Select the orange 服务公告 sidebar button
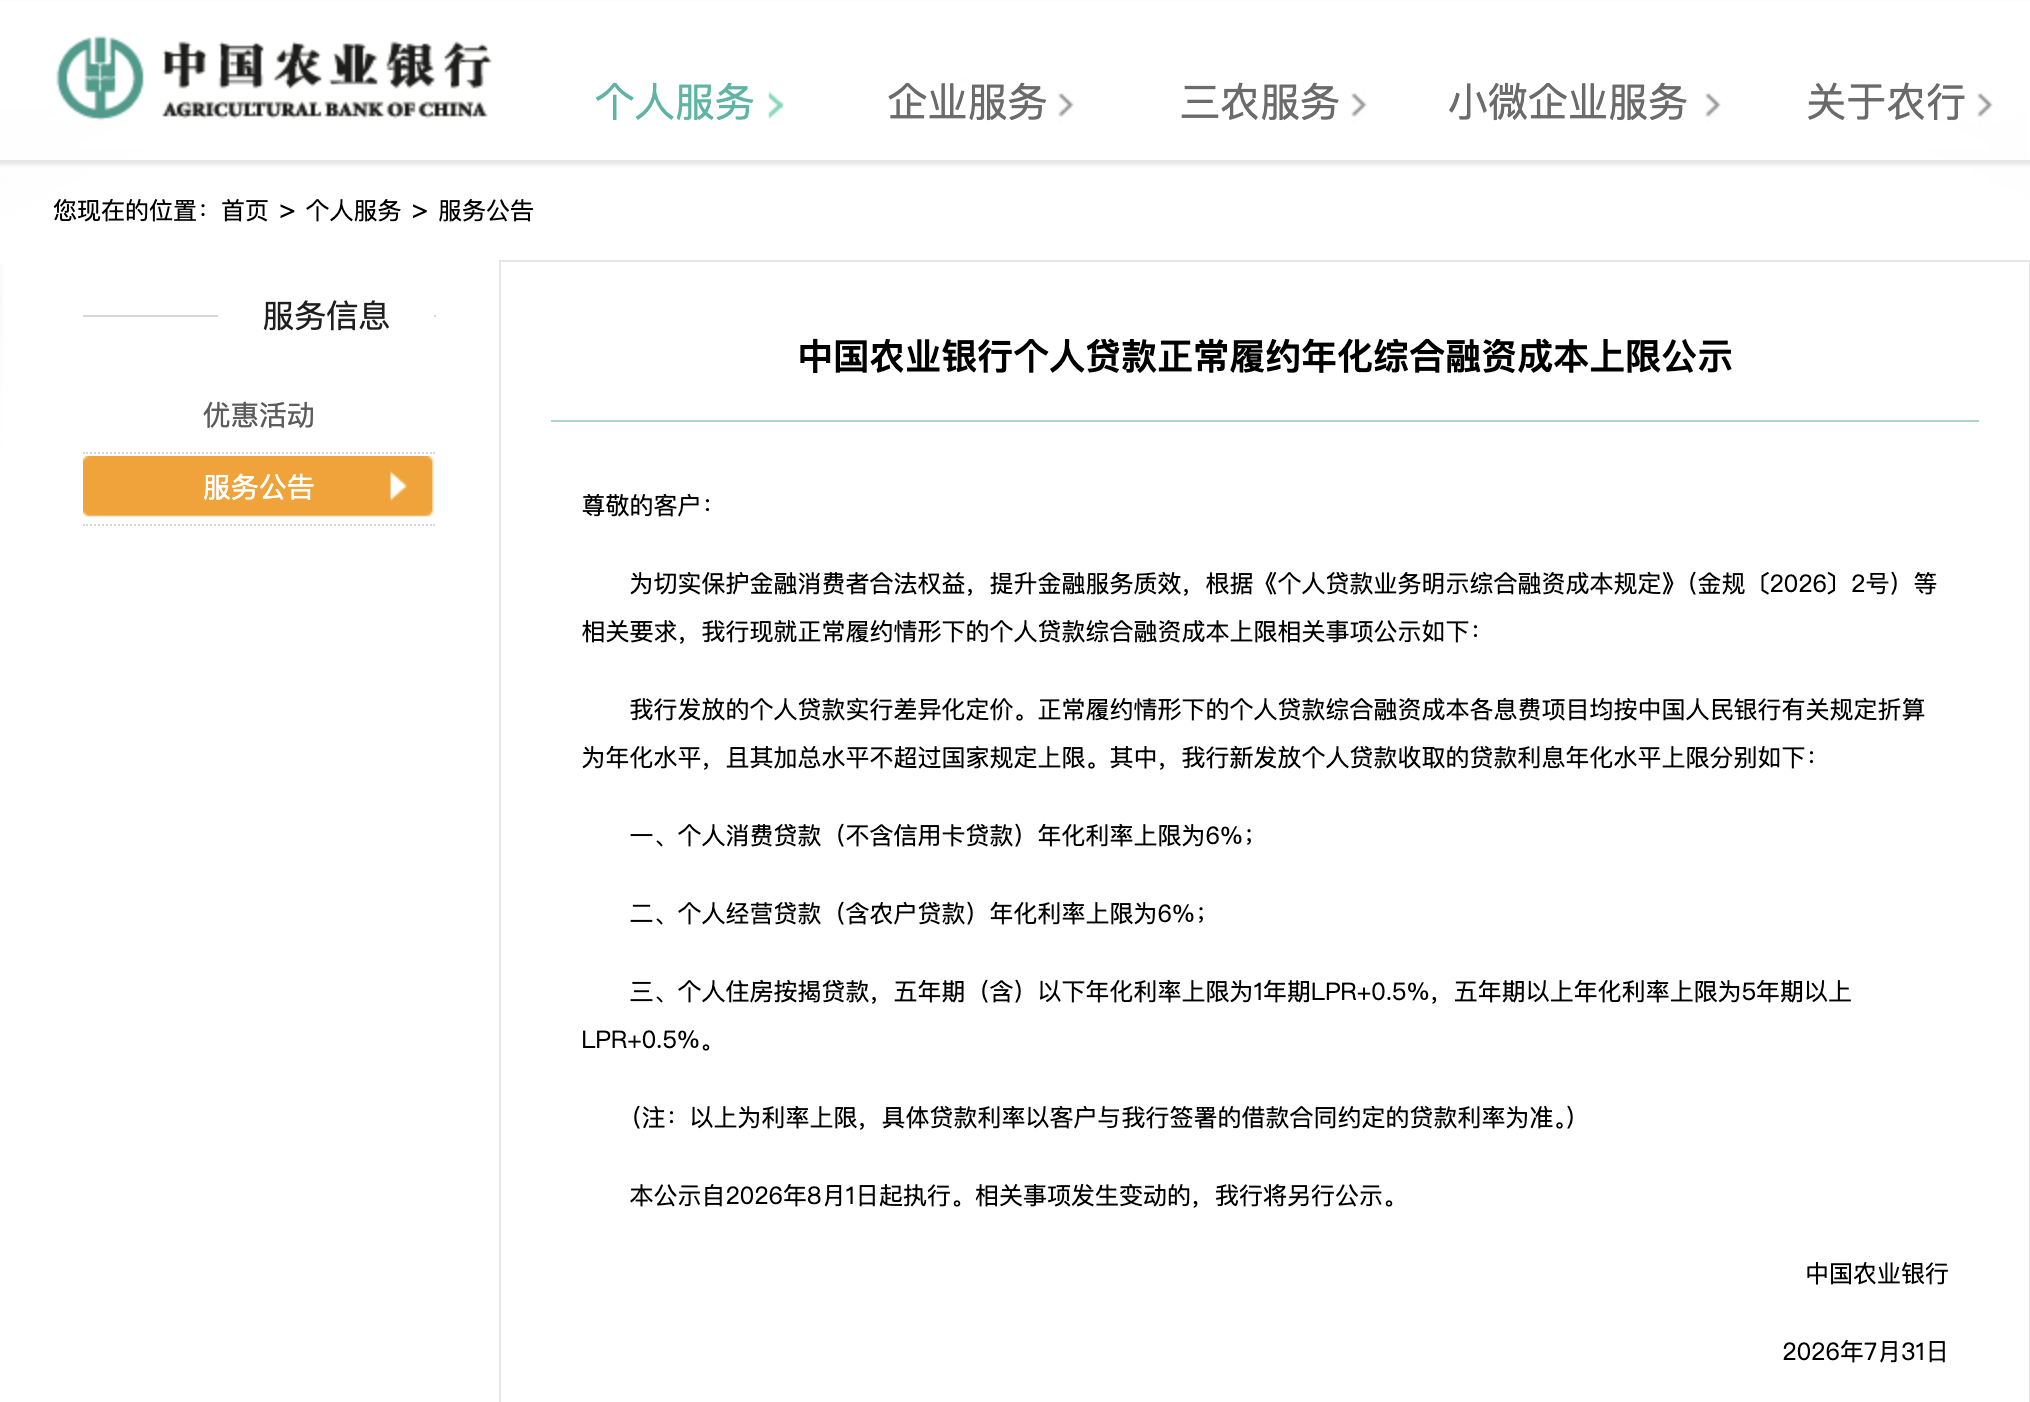This screenshot has width=2030, height=1402. [x=258, y=486]
